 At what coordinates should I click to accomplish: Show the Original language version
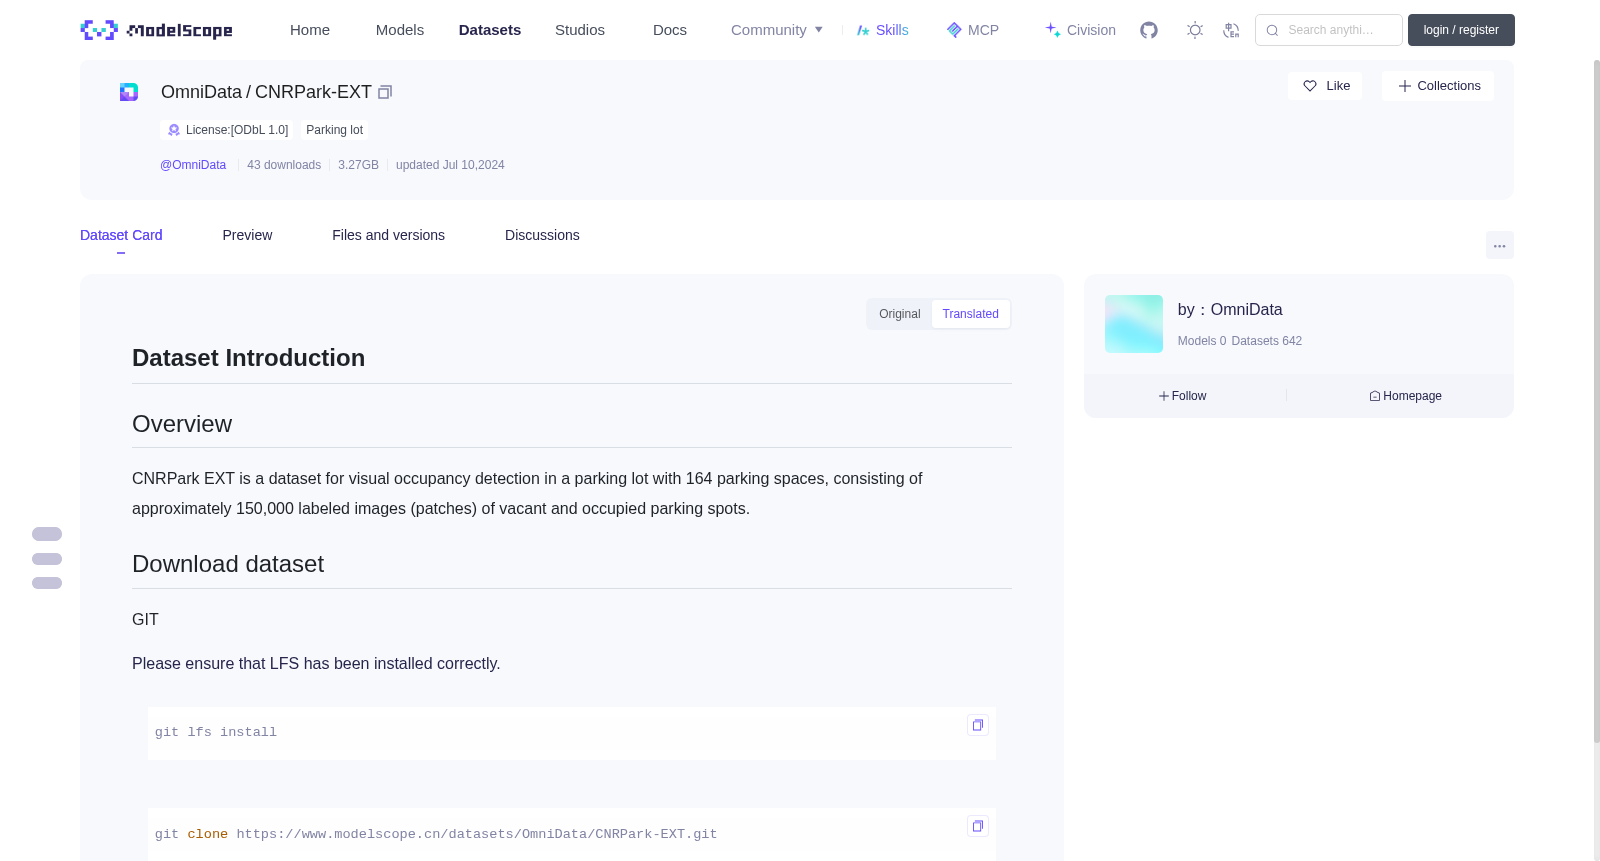coord(900,314)
